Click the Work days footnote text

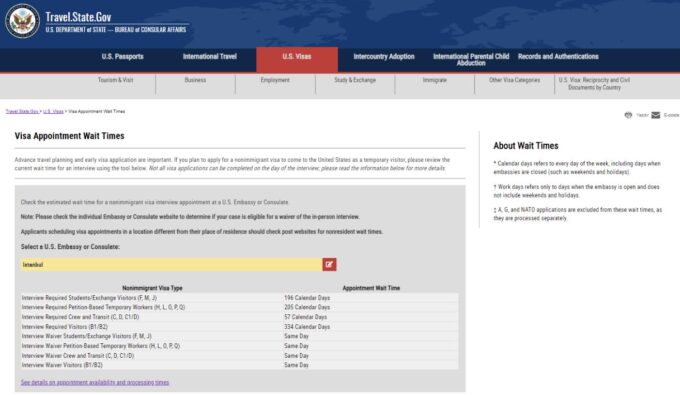(x=576, y=191)
